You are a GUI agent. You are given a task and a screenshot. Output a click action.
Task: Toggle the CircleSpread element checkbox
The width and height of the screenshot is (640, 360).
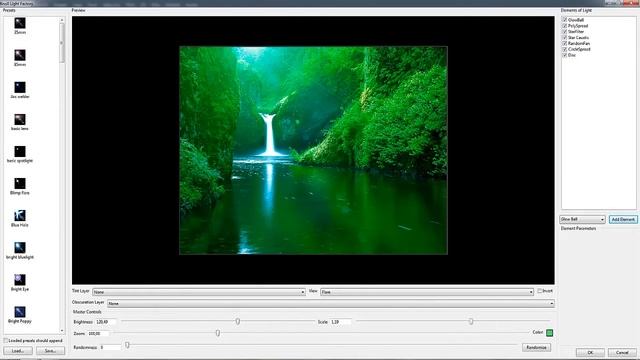tap(565, 49)
